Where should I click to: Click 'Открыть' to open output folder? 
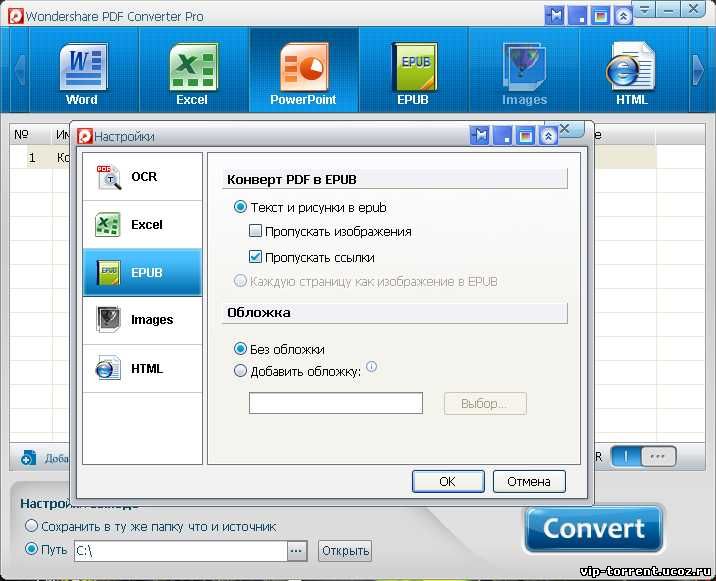tap(345, 551)
